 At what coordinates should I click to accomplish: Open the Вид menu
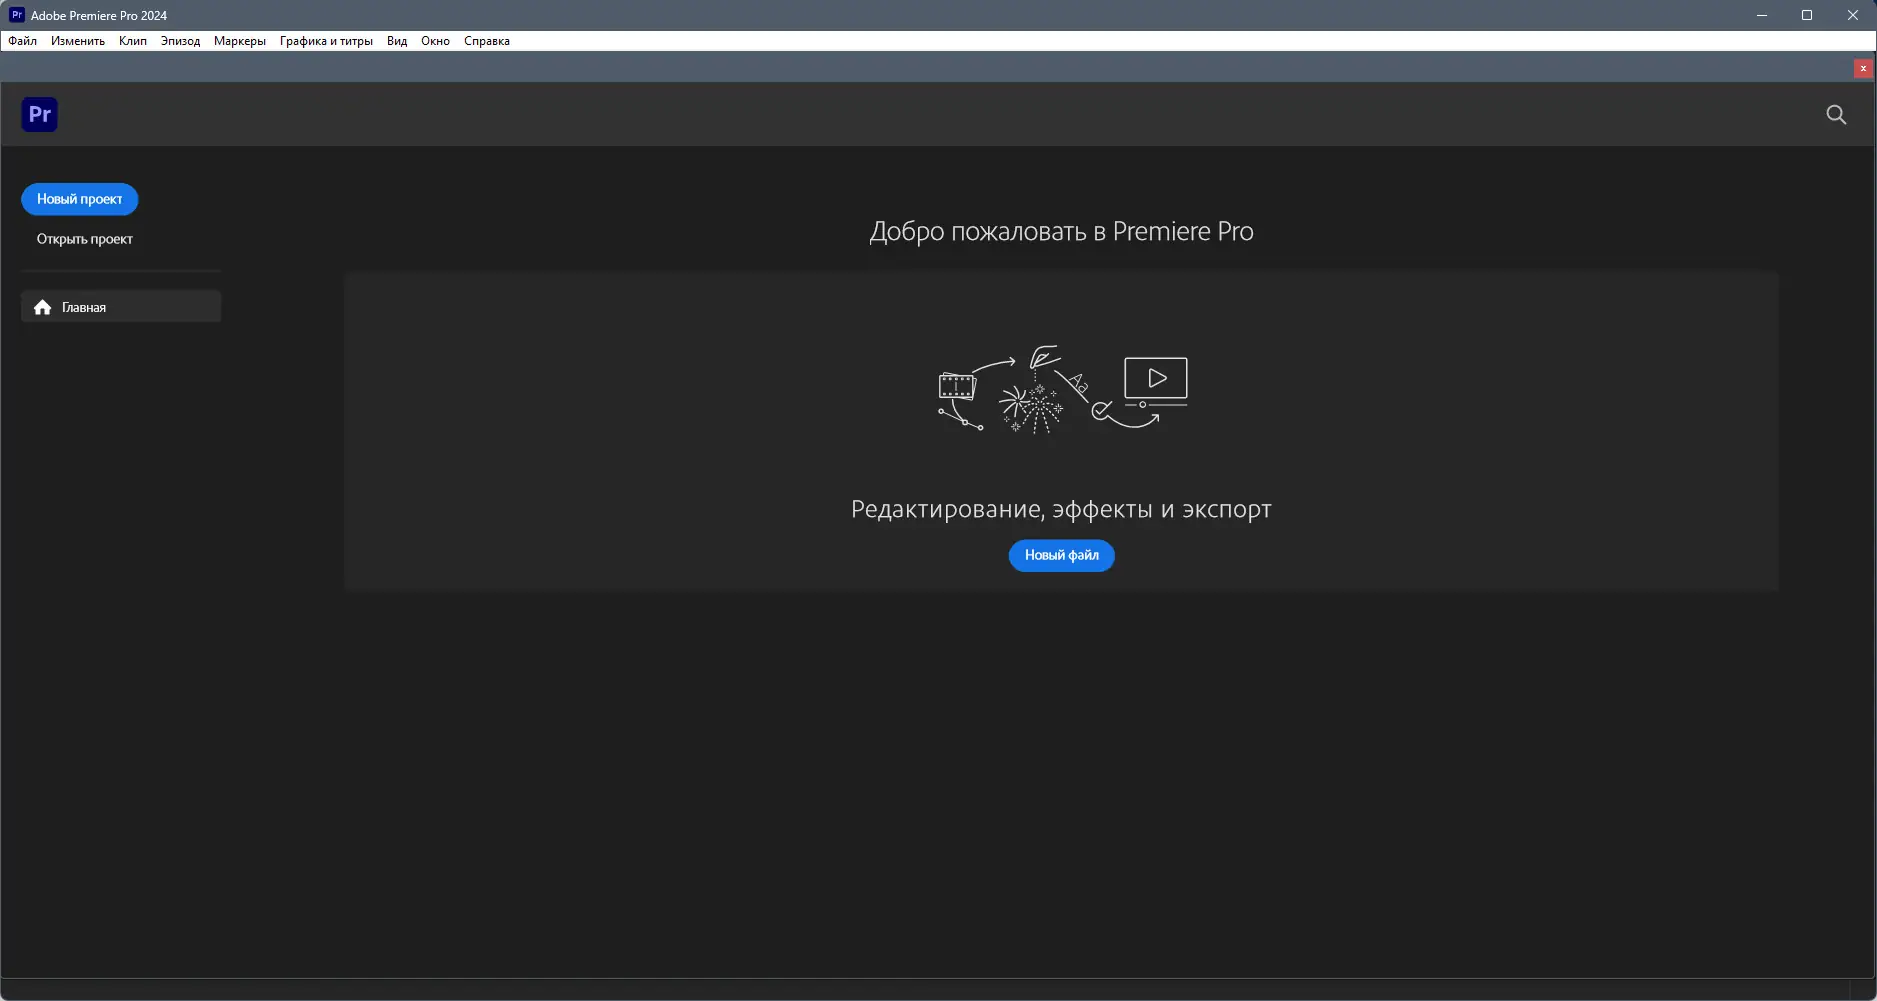395,41
